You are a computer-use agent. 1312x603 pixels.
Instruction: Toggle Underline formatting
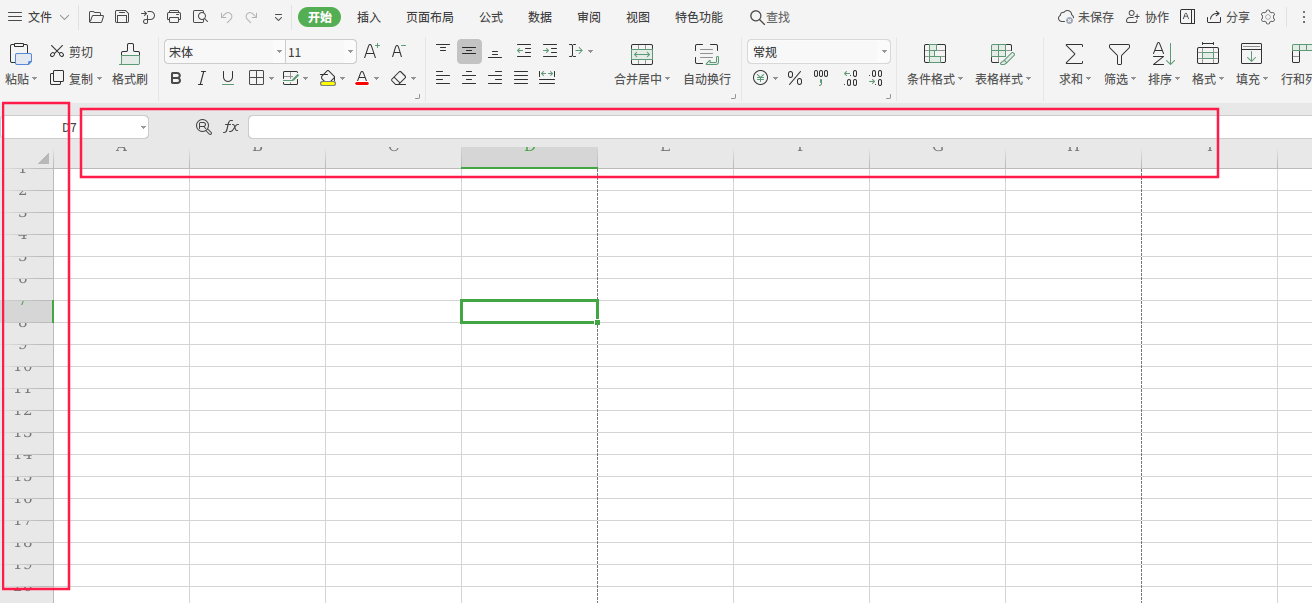click(228, 78)
